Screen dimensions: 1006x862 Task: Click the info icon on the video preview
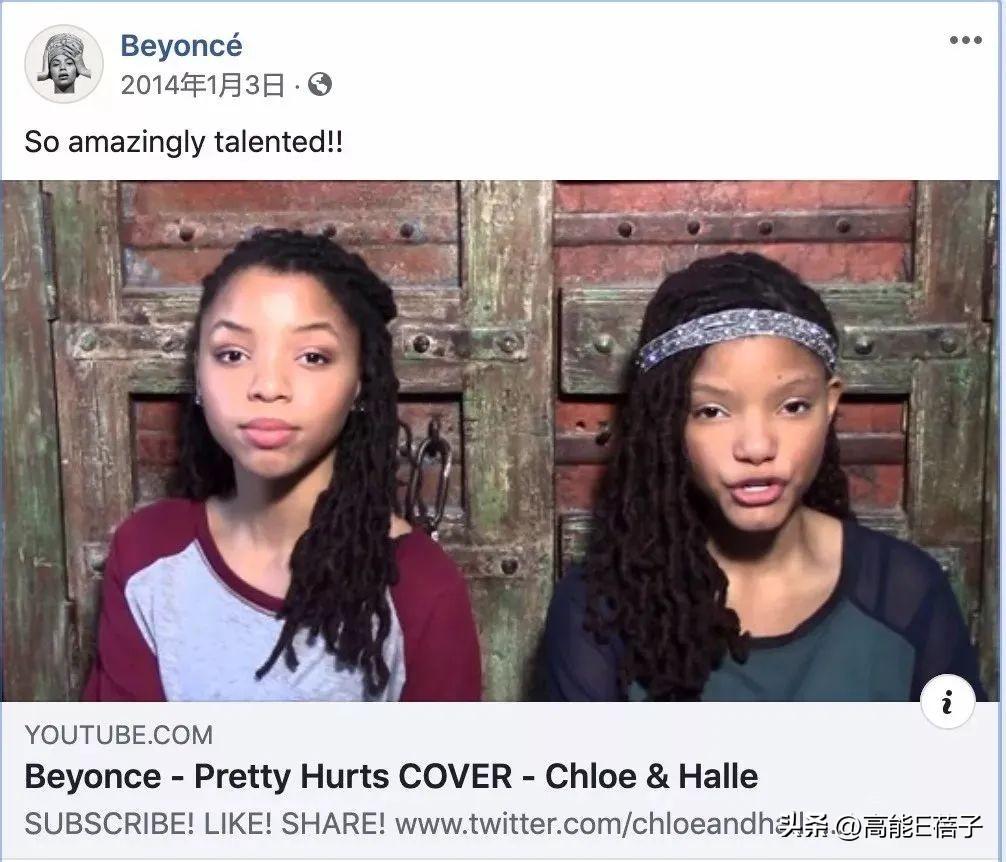pos(947,701)
